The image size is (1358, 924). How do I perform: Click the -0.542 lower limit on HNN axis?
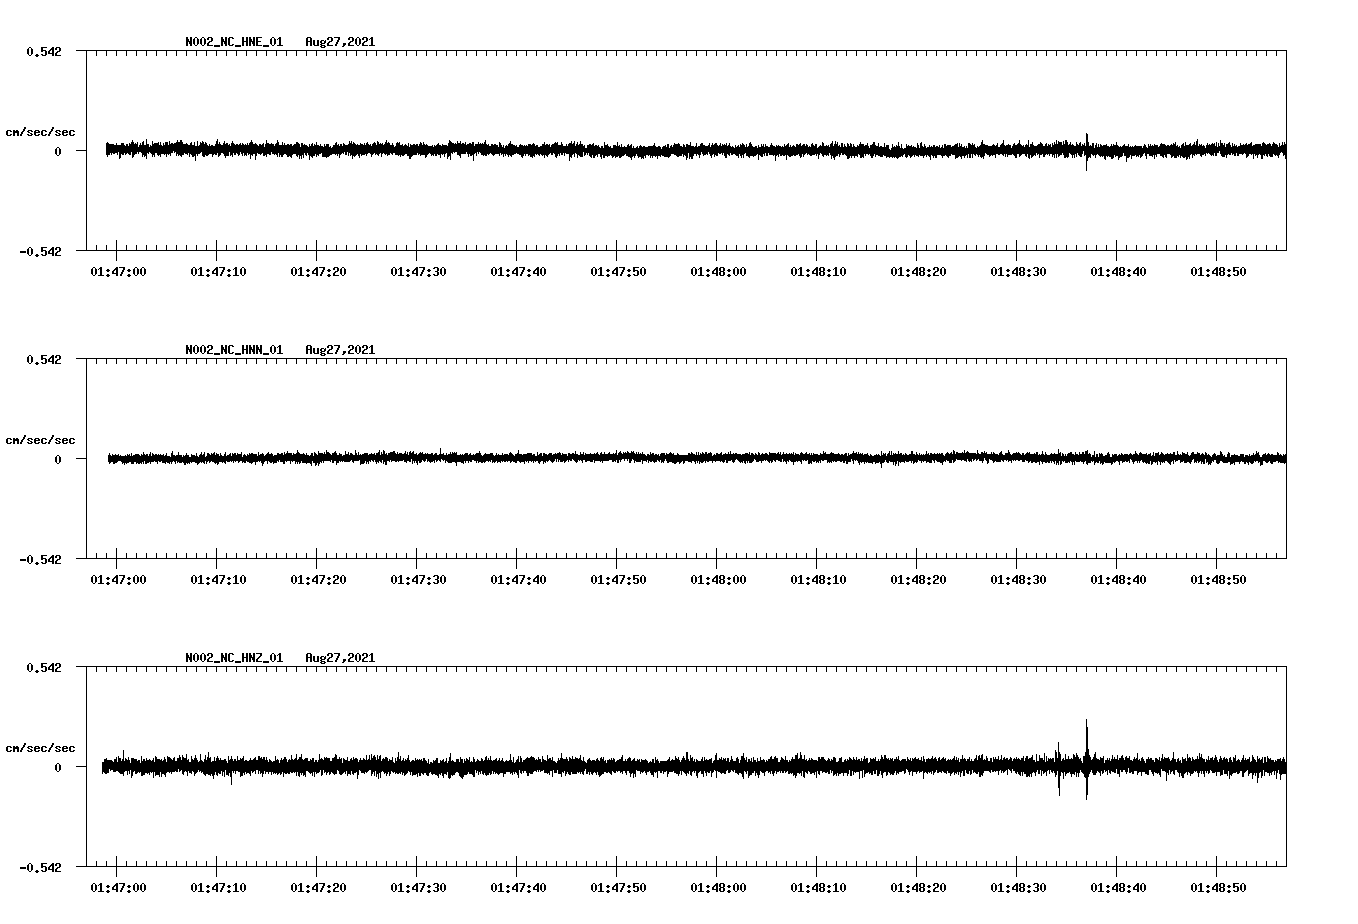pyautogui.click(x=40, y=559)
